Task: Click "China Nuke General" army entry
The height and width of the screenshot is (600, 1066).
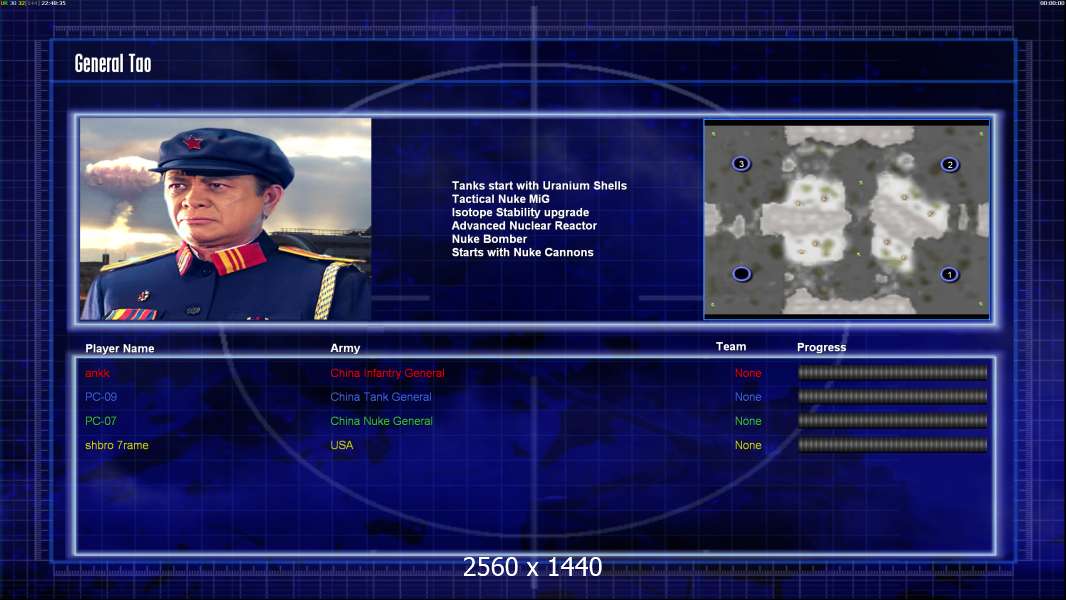Action: (381, 421)
